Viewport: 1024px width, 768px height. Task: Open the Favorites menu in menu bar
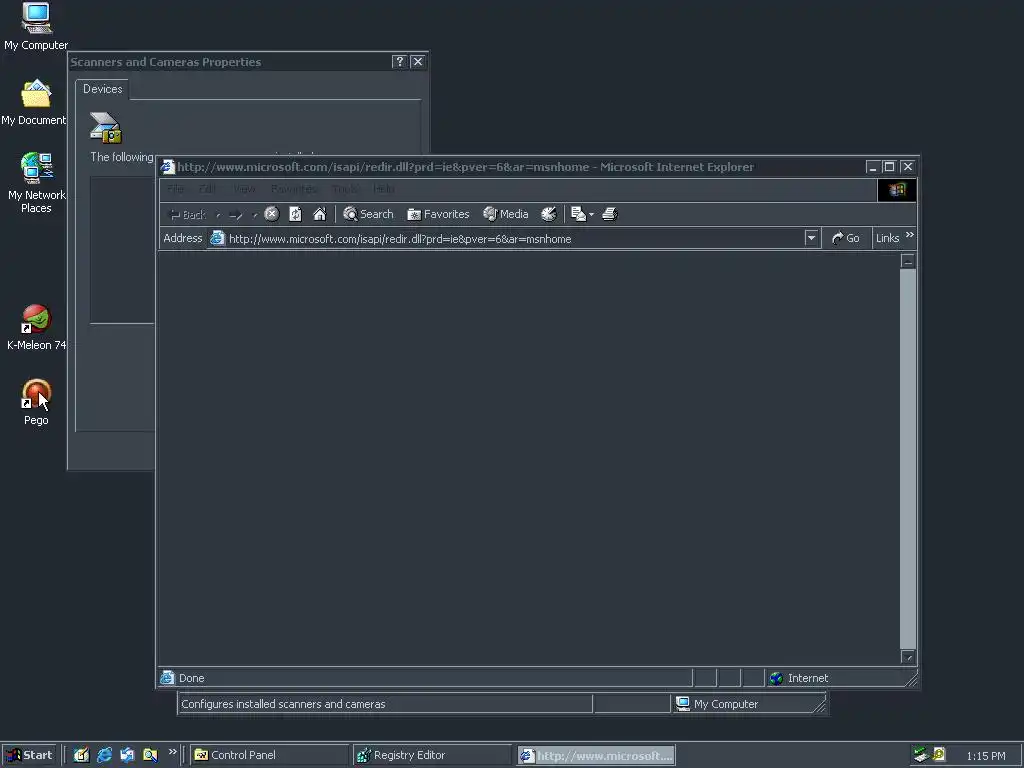(294, 189)
